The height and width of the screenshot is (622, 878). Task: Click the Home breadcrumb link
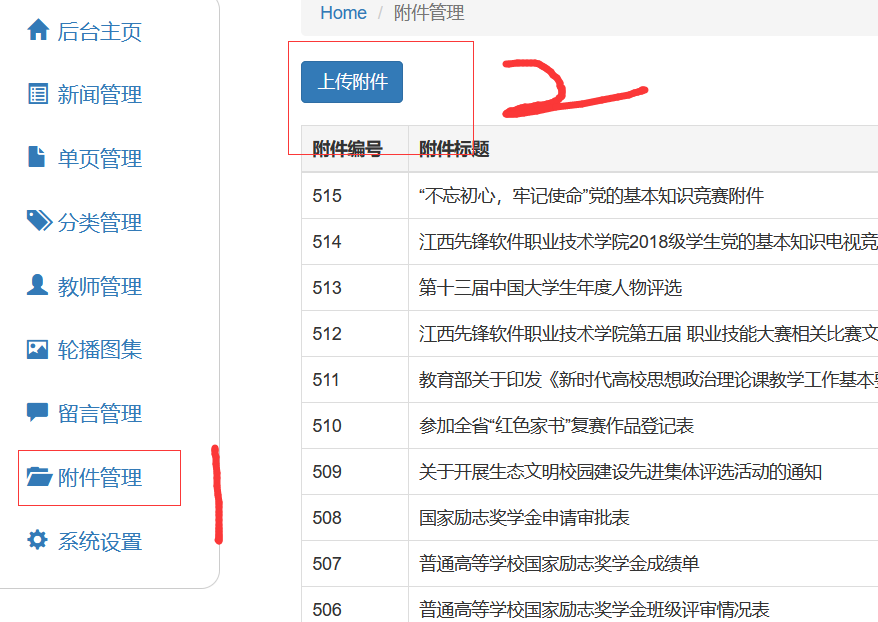pos(343,13)
